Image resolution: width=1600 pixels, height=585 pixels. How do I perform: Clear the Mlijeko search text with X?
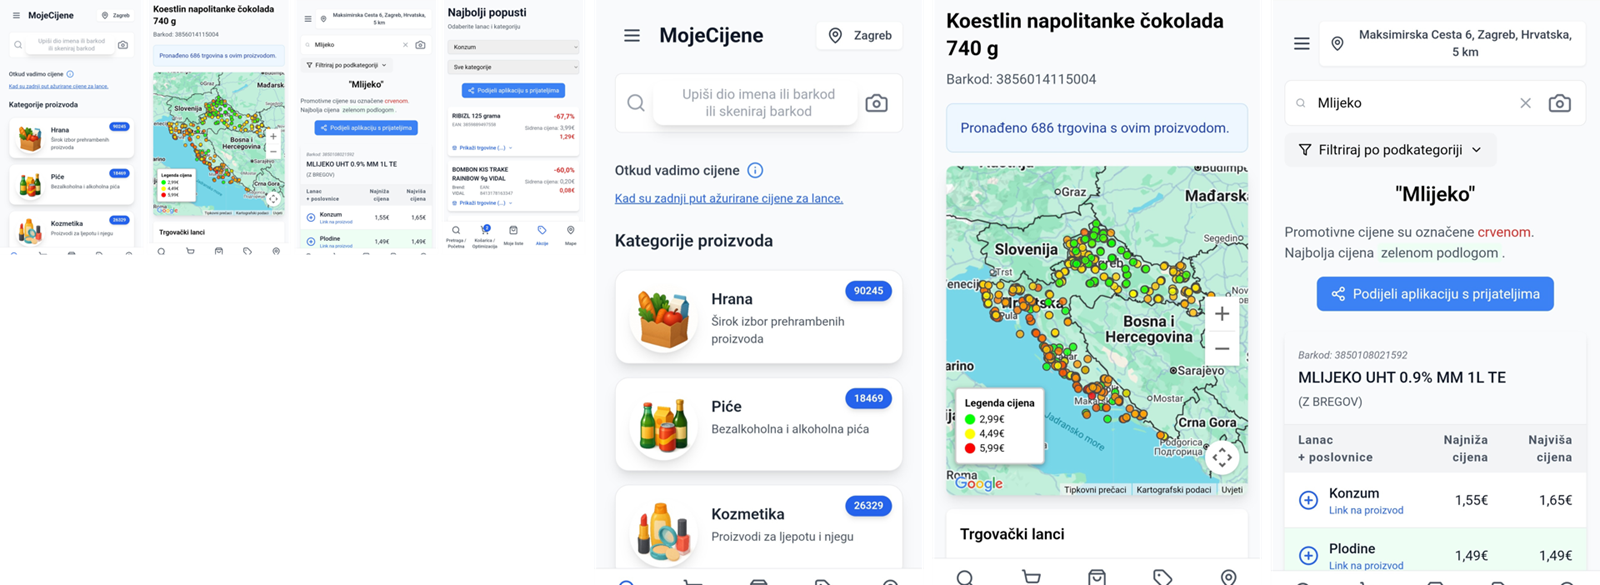tap(1525, 103)
